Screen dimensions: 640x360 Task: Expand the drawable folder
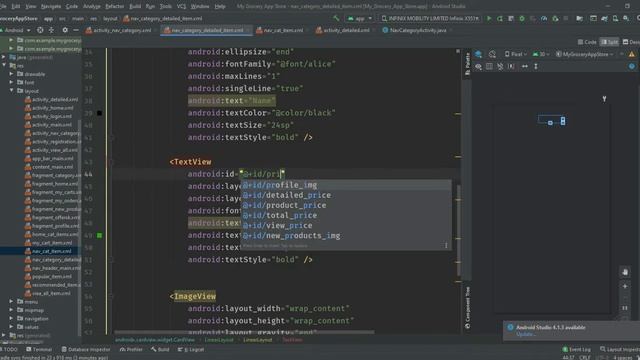(x=11, y=74)
